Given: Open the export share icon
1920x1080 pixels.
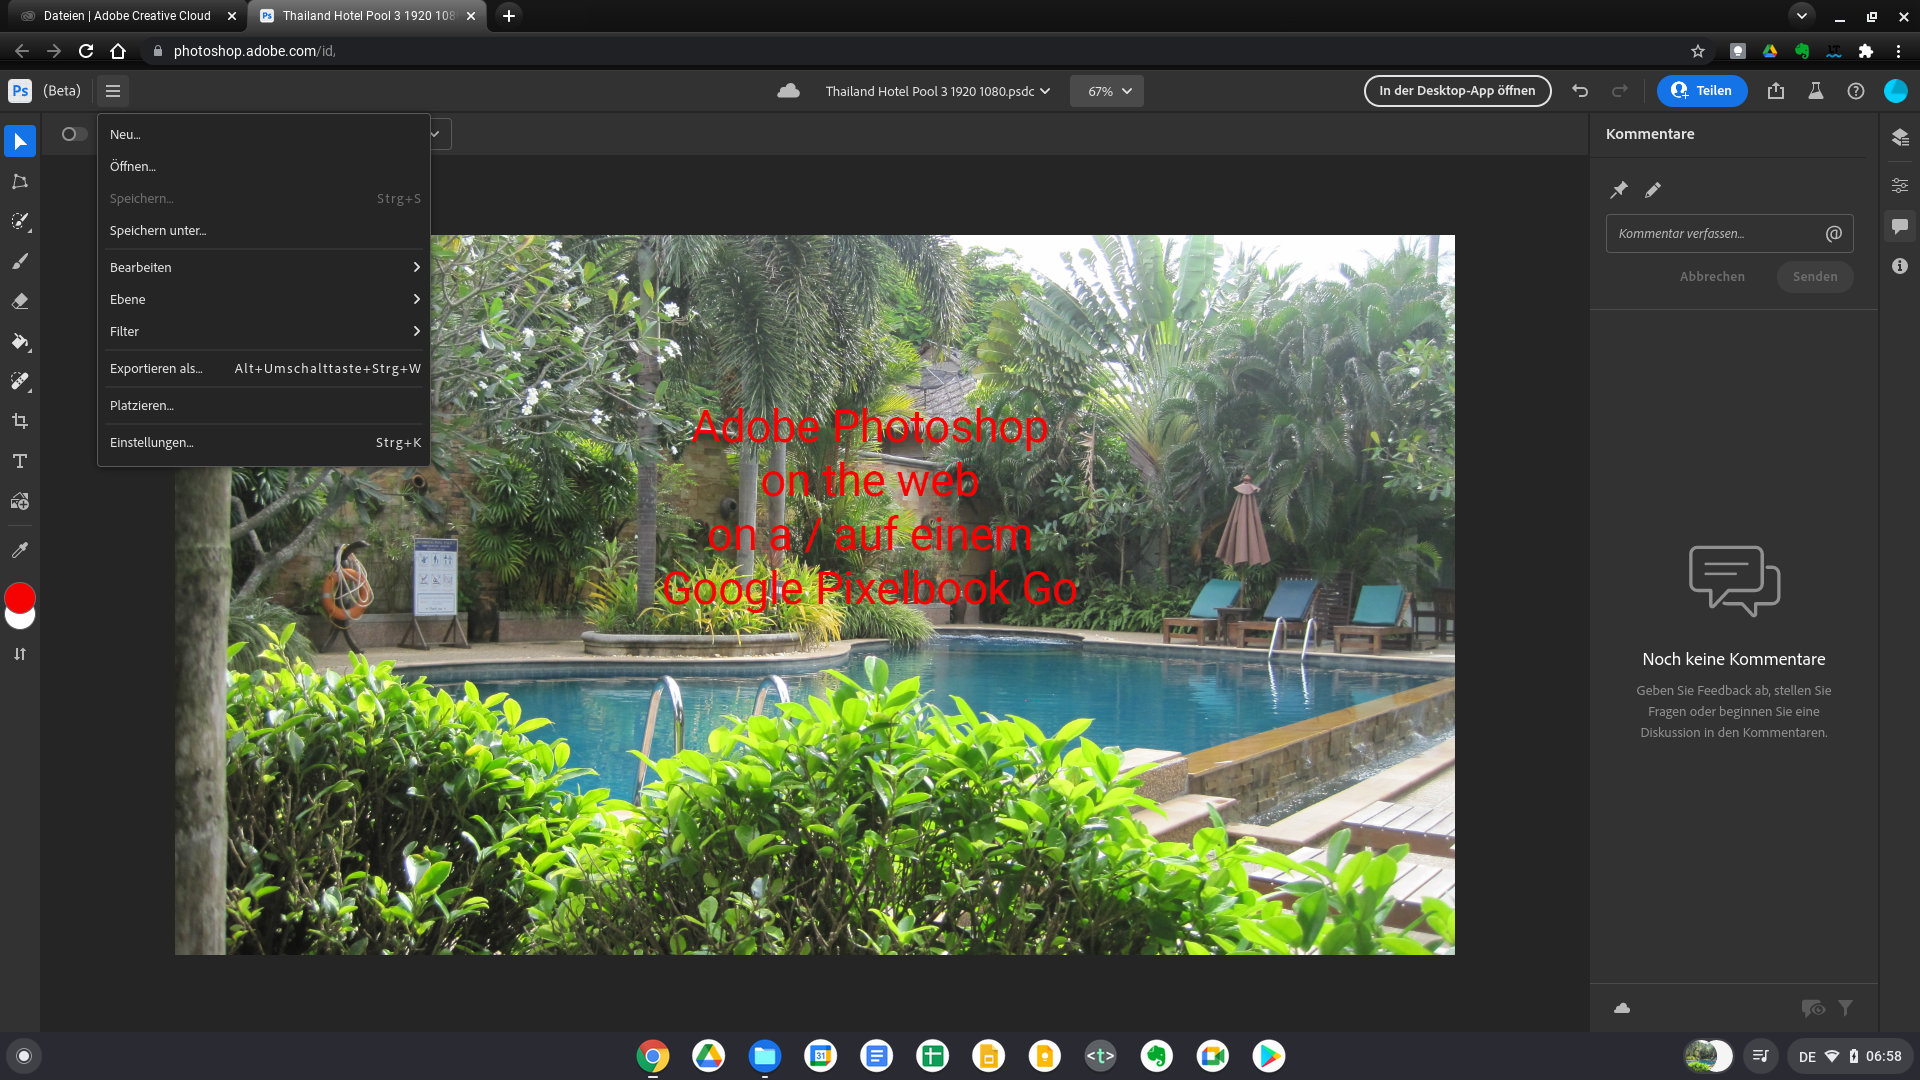Looking at the screenshot, I should click(1776, 91).
